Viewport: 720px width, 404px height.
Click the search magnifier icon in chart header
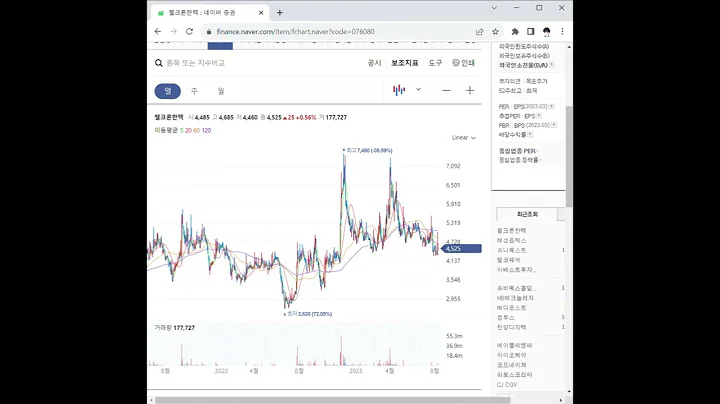point(158,63)
